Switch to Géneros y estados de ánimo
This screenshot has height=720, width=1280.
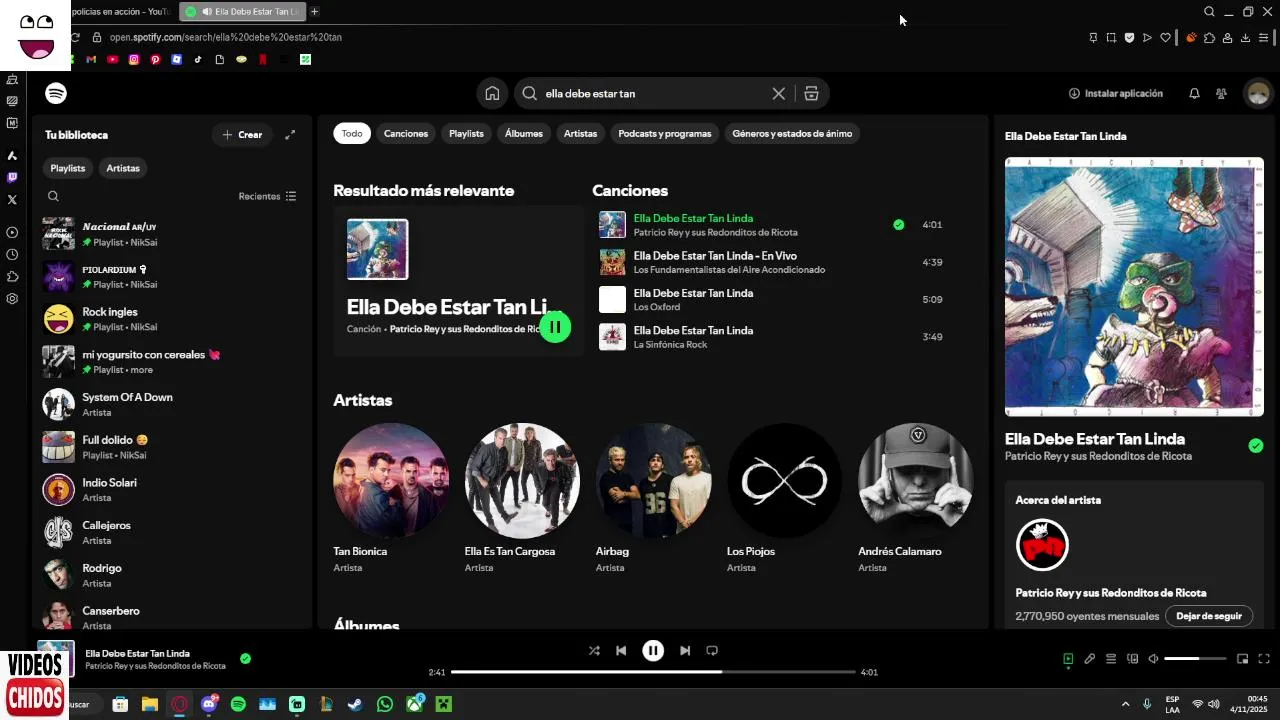(x=792, y=133)
